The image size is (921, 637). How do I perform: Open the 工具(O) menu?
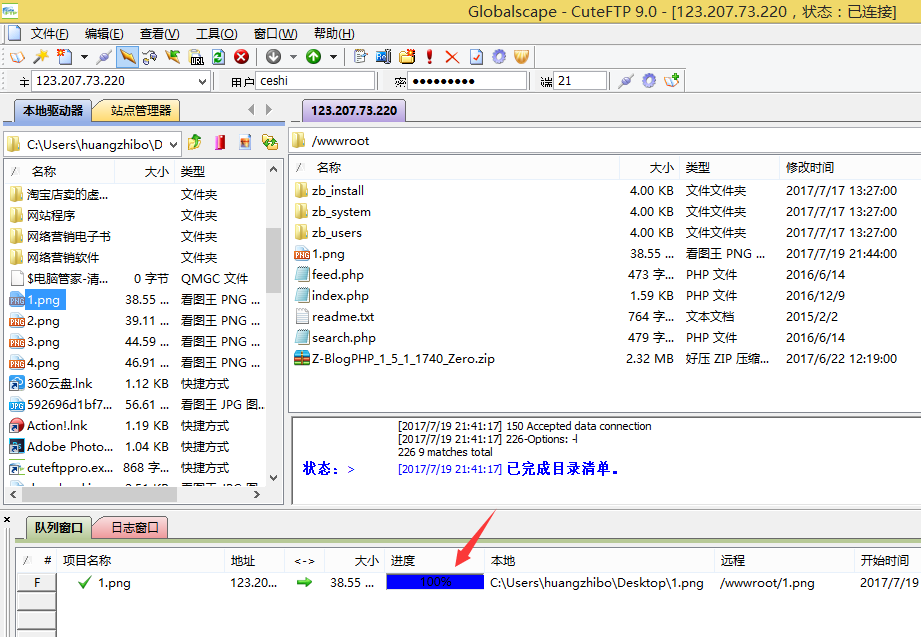point(216,34)
